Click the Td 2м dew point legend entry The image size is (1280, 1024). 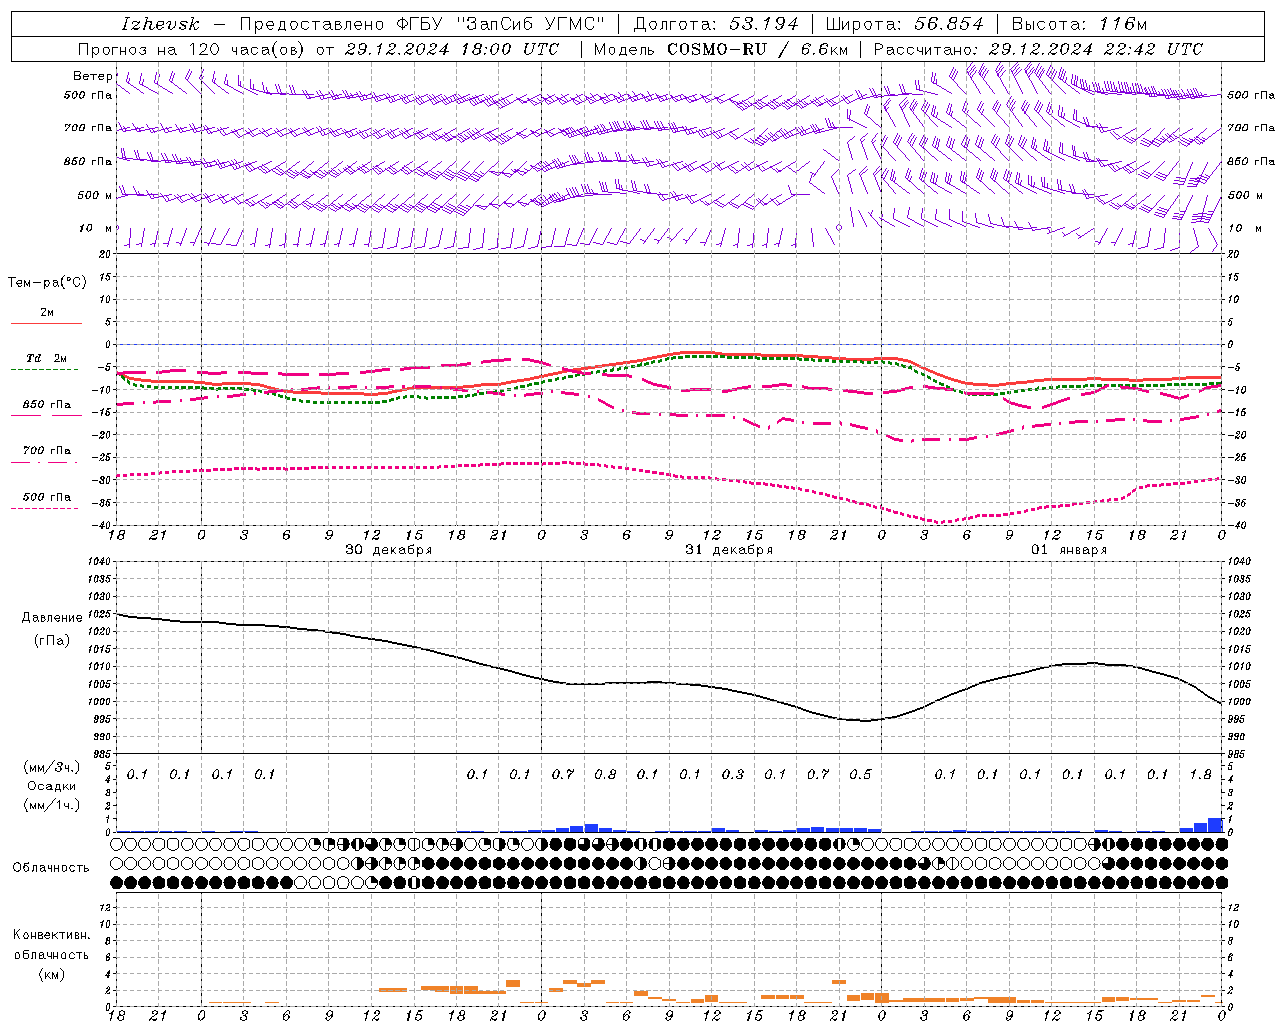(47, 358)
